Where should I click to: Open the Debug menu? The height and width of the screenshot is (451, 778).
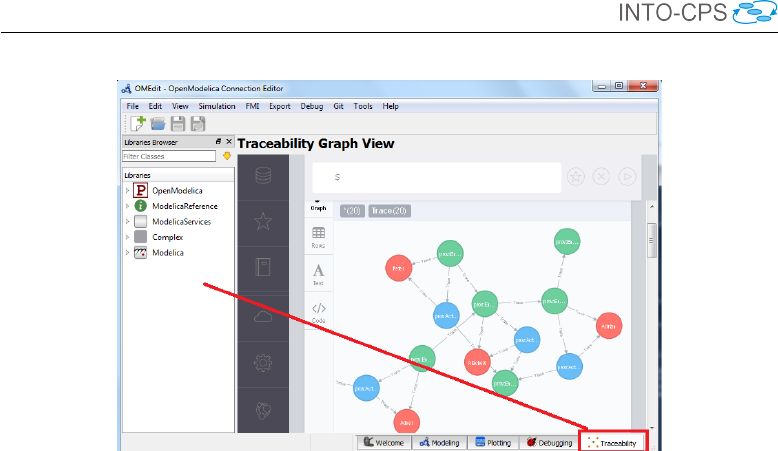tap(312, 106)
